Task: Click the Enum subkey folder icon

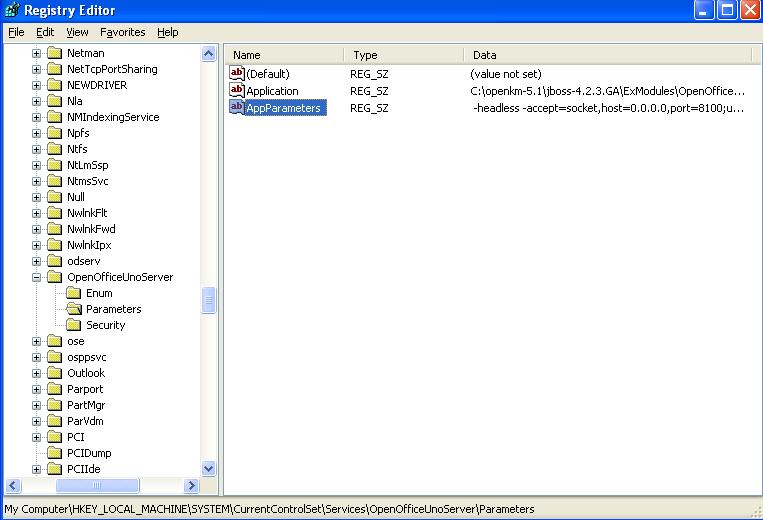Action: (73, 293)
